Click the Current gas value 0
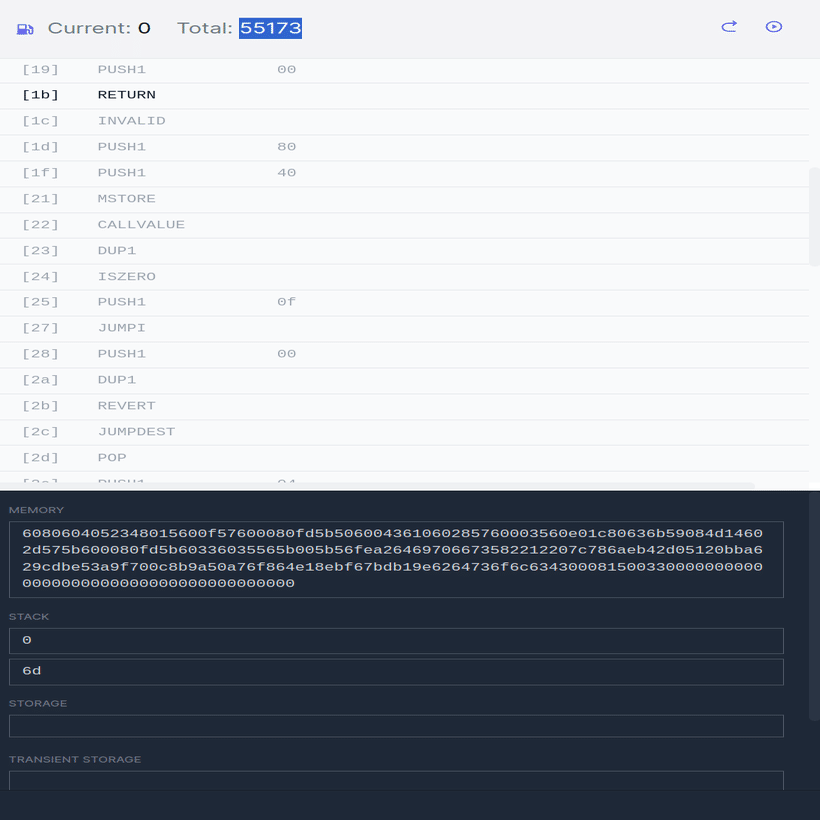The height and width of the screenshot is (820, 820). (144, 28)
